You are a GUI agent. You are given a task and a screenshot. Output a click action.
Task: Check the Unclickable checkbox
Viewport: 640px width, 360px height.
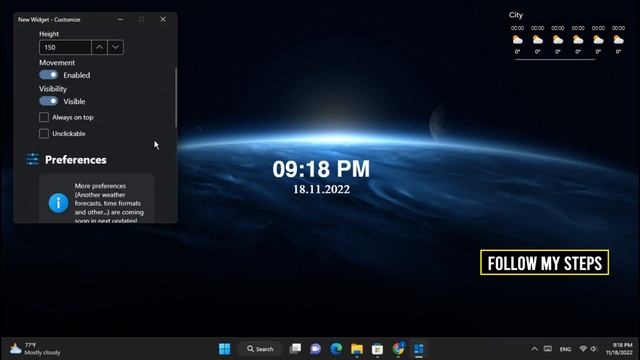point(44,133)
